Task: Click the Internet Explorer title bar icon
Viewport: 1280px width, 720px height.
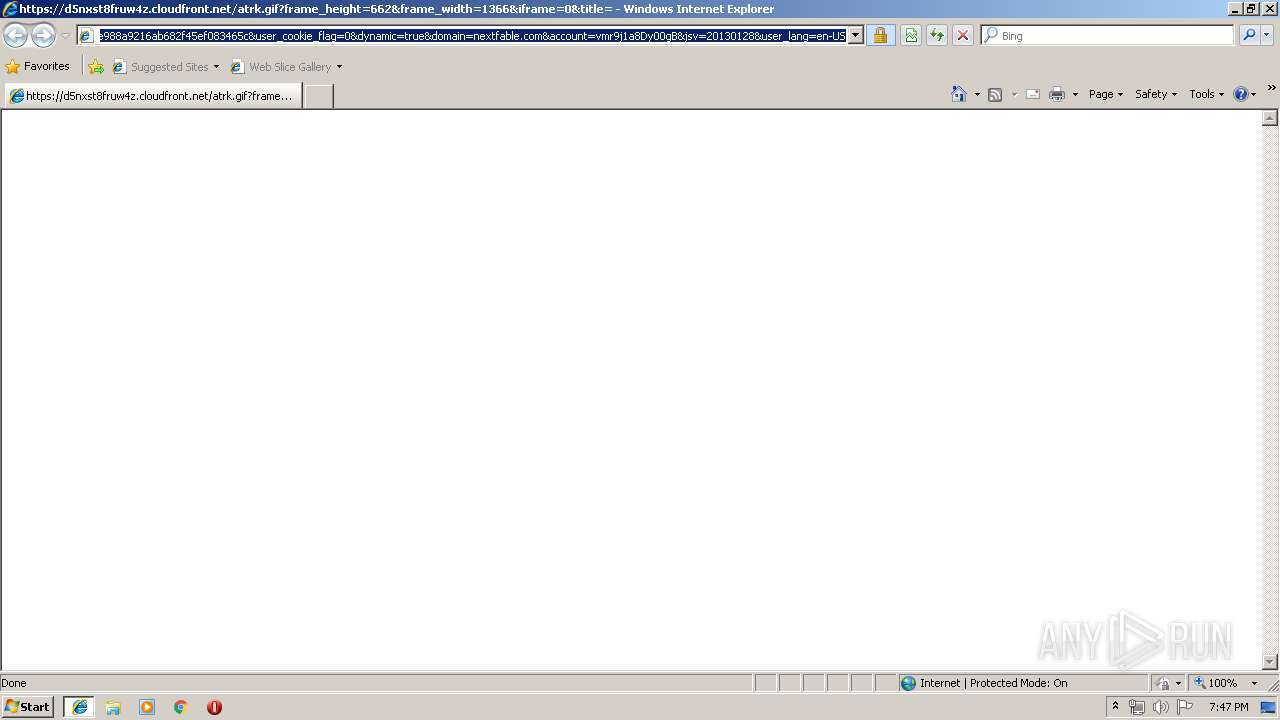Action: pyautogui.click(x=10, y=9)
